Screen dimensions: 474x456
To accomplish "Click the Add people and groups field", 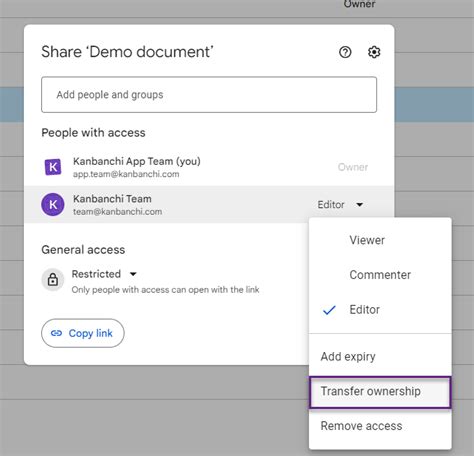I will pos(209,95).
